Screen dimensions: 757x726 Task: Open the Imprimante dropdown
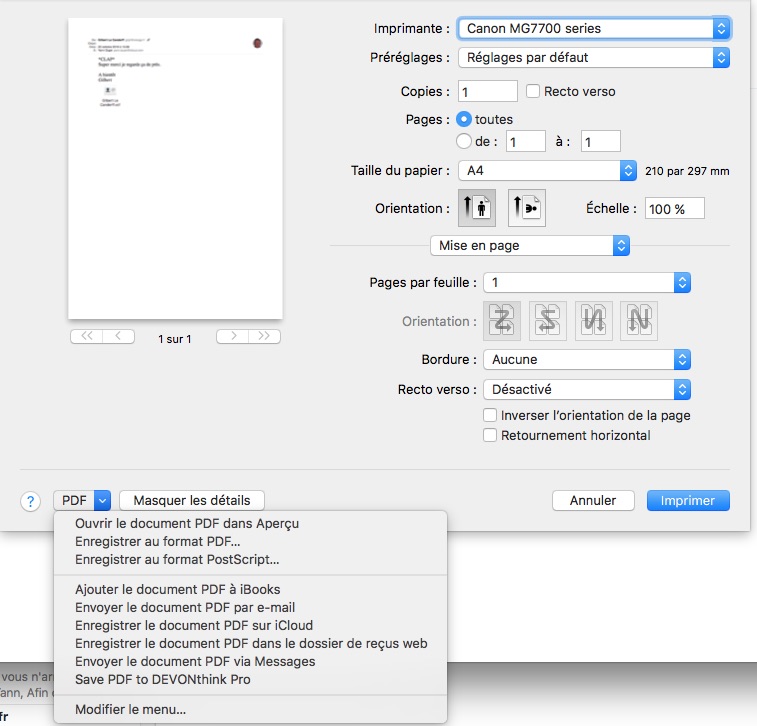point(593,29)
